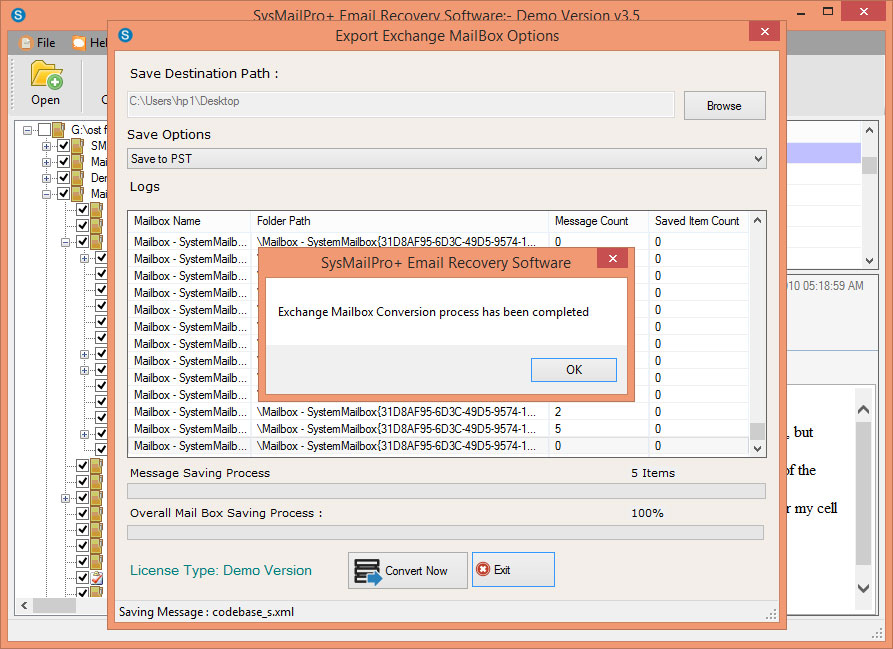Maximize the main SysMailPro+ window
Viewport: 893px width, 649px height.
pos(828,12)
